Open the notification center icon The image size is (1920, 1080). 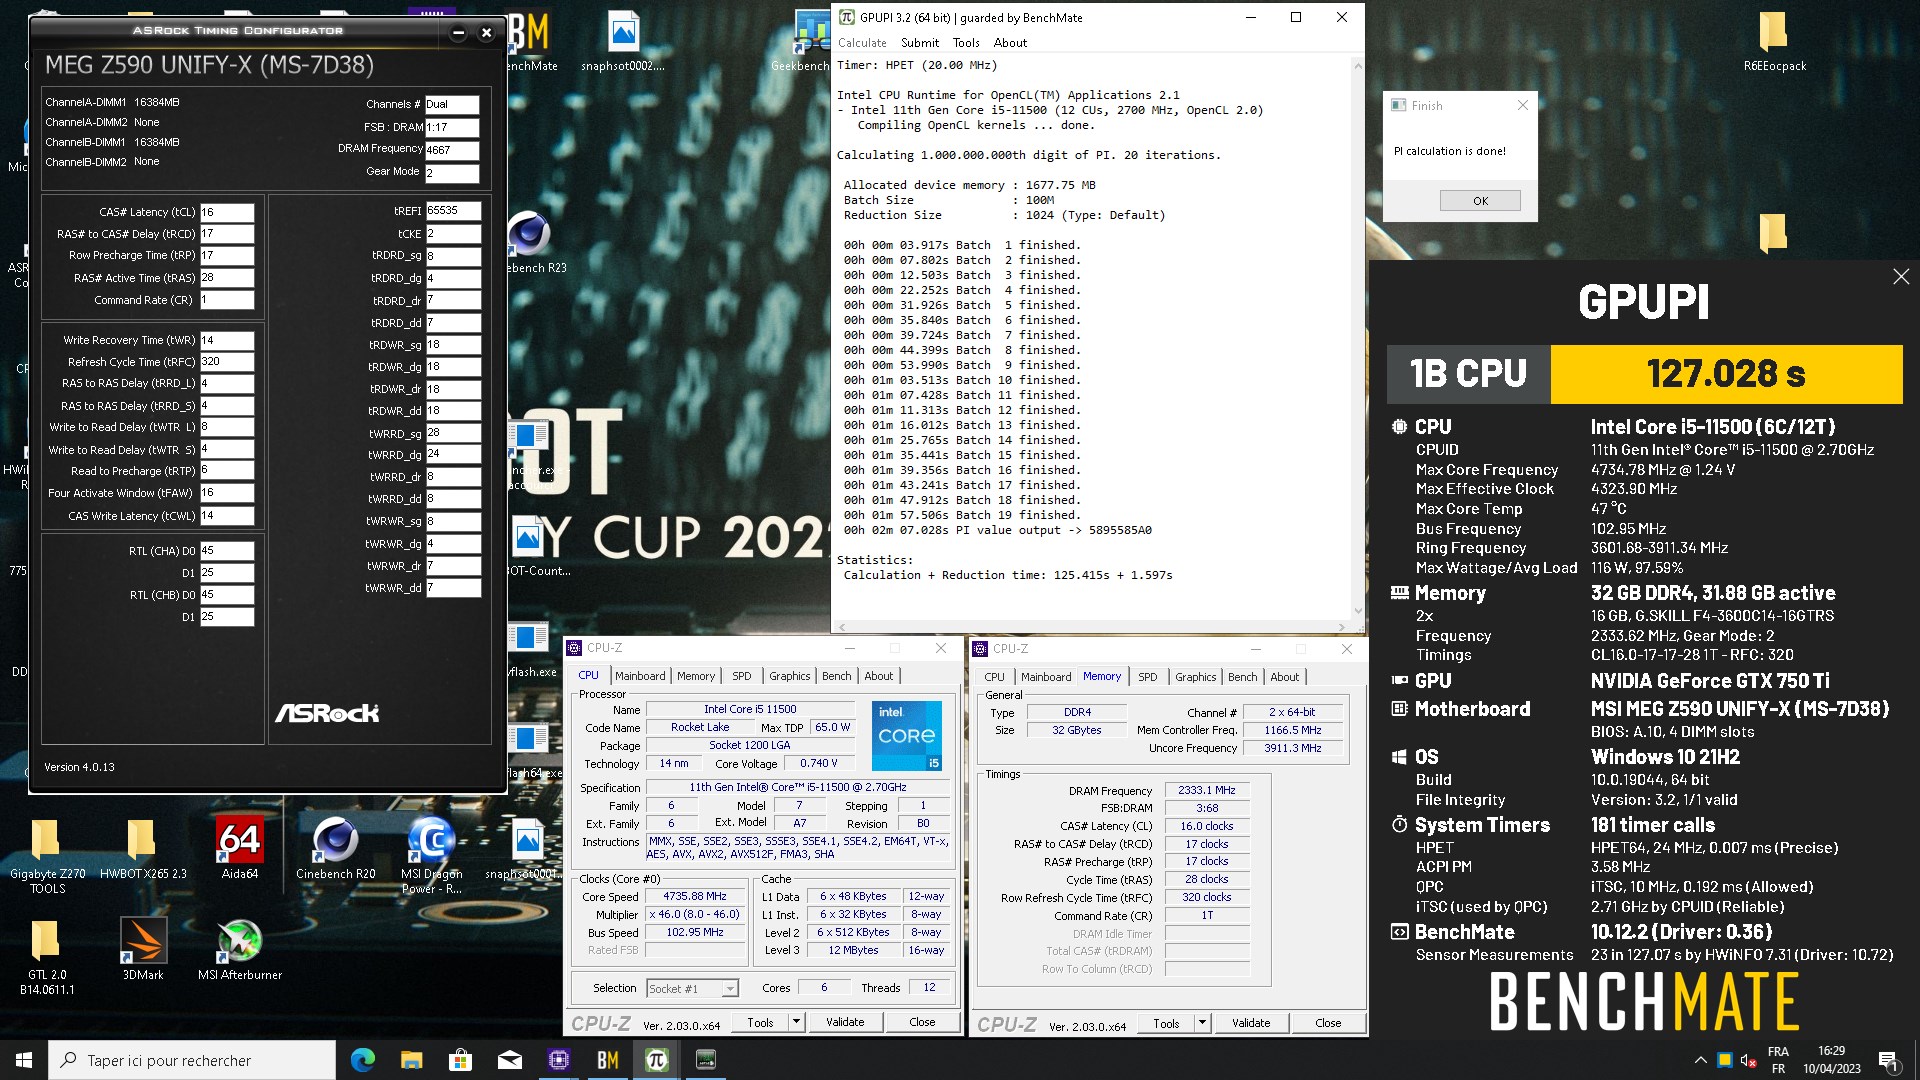click(x=1889, y=1060)
